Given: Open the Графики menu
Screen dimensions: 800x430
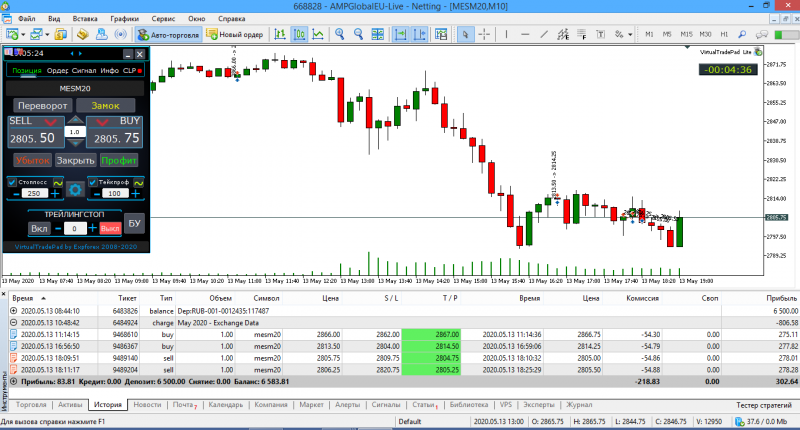Looking at the screenshot, I should (124, 18).
